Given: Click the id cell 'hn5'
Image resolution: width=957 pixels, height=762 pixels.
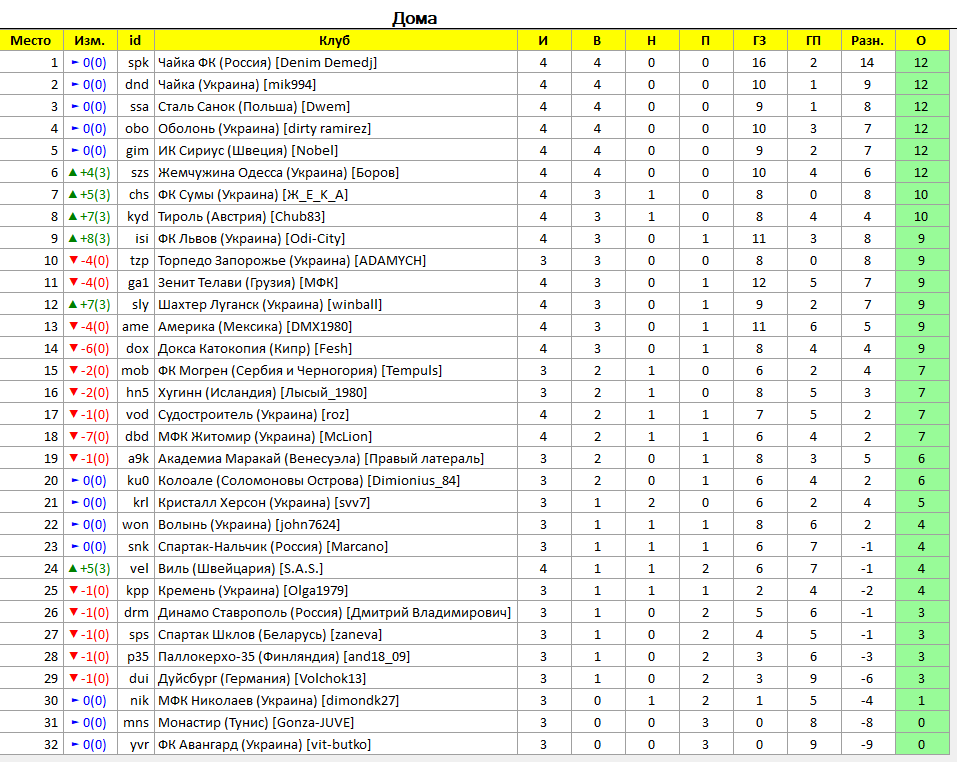Looking at the screenshot, I should coord(137,392).
